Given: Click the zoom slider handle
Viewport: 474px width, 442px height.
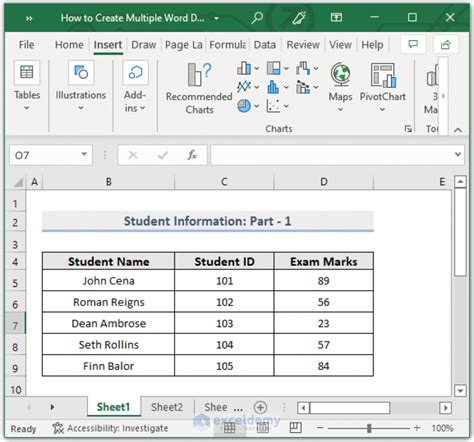Looking at the screenshot, I should click(x=369, y=428).
